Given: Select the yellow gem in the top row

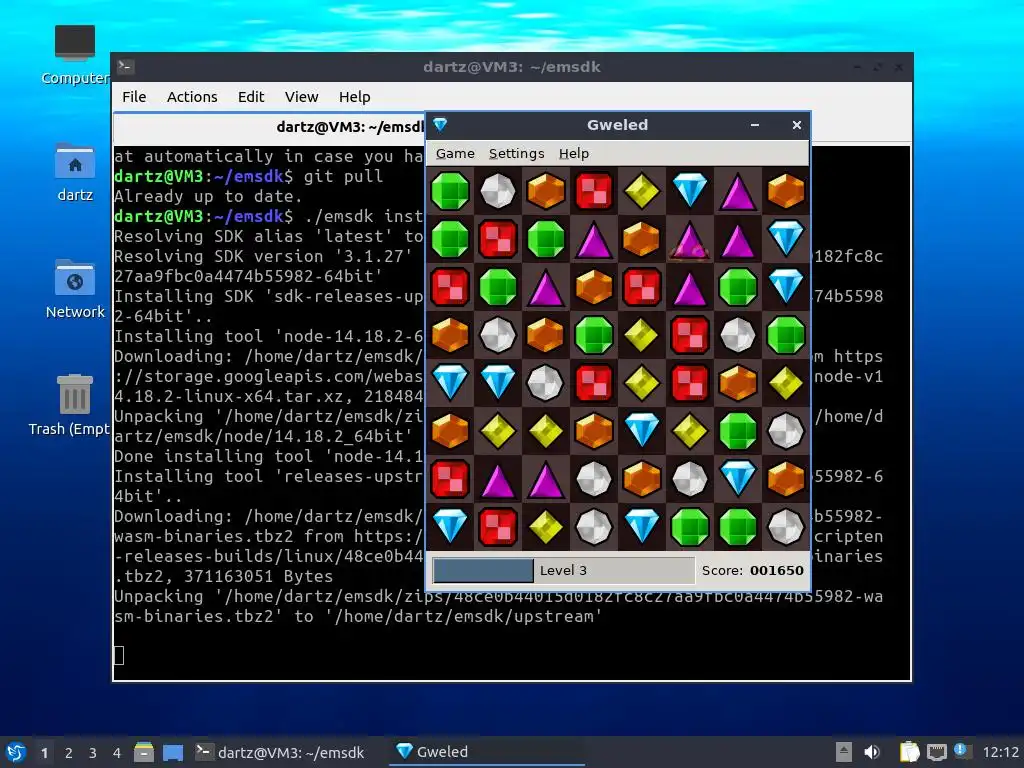Looking at the screenshot, I should click(641, 191).
